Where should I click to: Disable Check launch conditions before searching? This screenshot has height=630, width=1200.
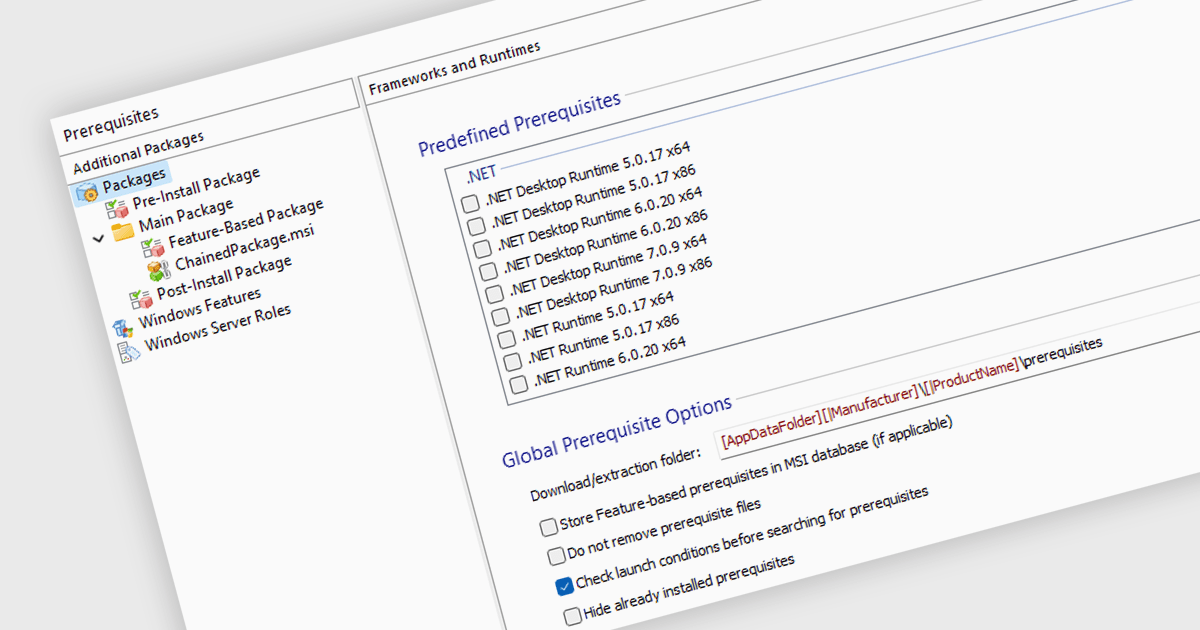564,586
